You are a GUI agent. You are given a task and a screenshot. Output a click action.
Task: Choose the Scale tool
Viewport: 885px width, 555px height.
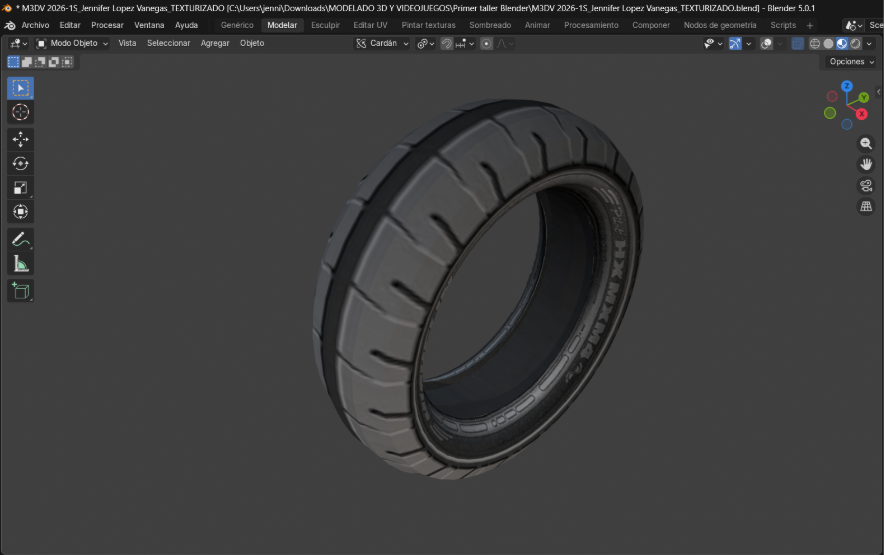click(x=20, y=187)
